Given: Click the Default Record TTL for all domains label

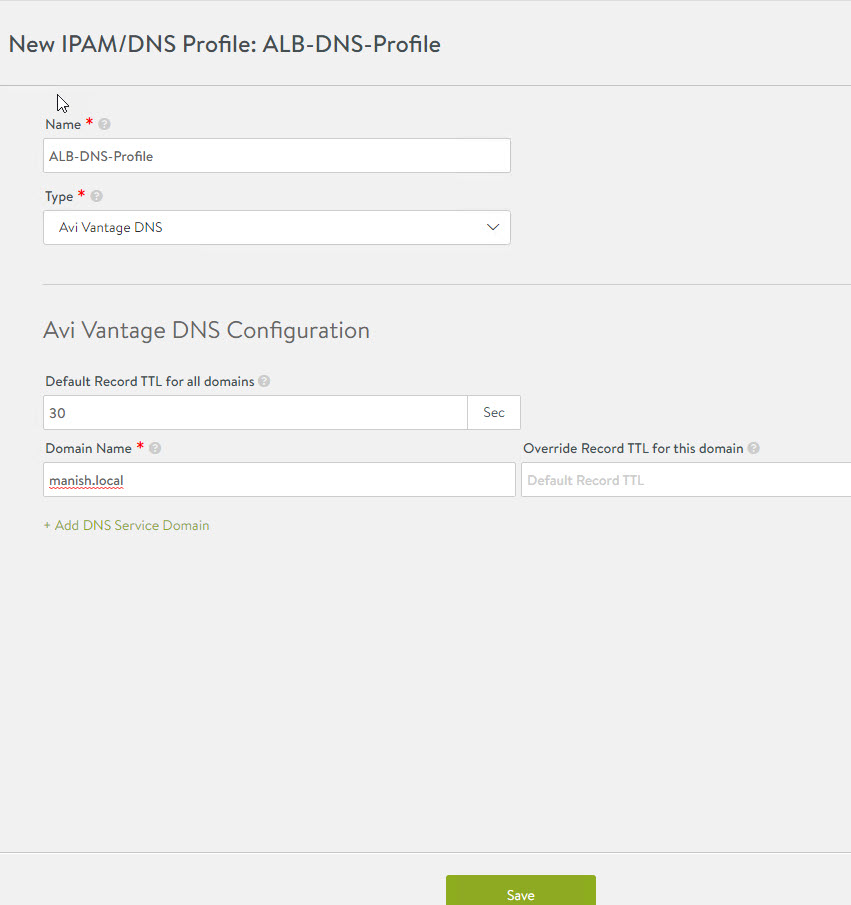Looking at the screenshot, I should click(x=150, y=382).
